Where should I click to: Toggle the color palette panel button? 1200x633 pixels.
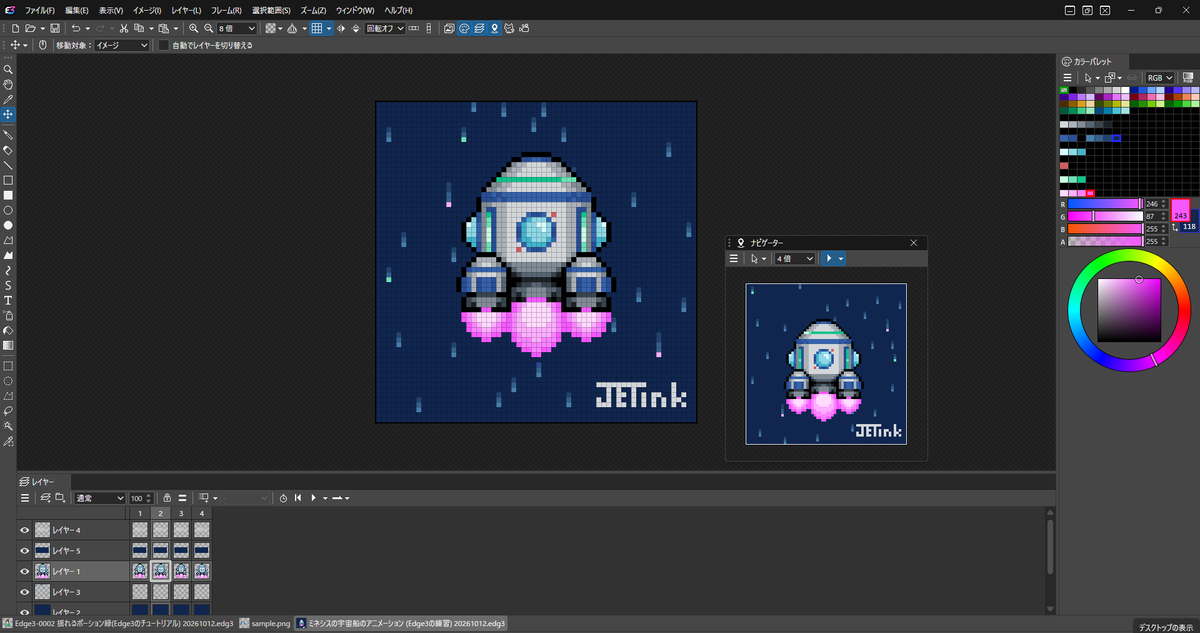click(464, 28)
